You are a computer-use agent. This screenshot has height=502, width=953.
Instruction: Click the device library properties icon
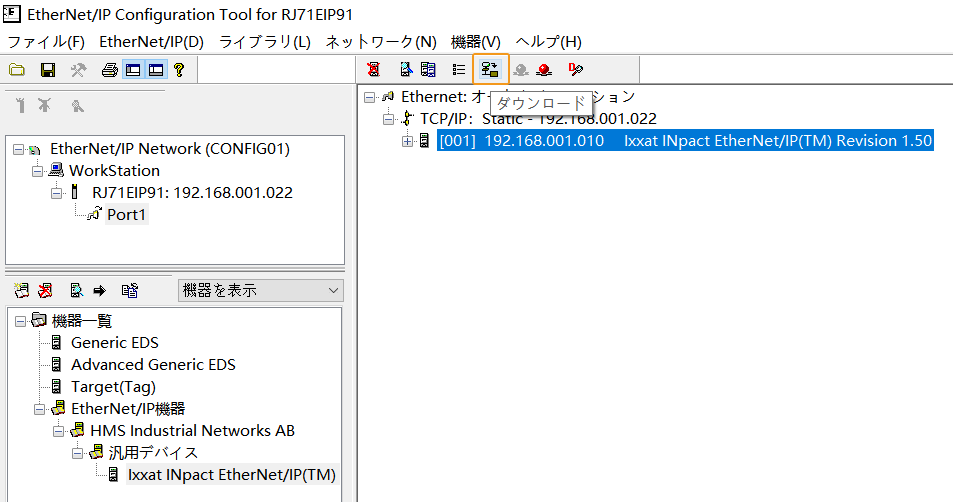pos(129,291)
